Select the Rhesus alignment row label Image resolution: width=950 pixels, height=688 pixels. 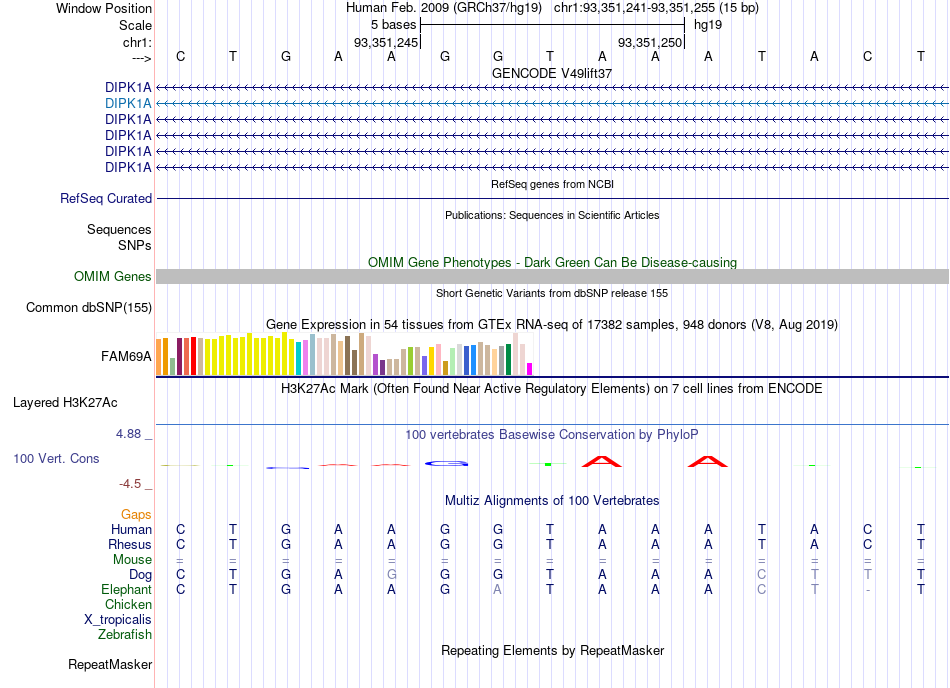pos(130,544)
